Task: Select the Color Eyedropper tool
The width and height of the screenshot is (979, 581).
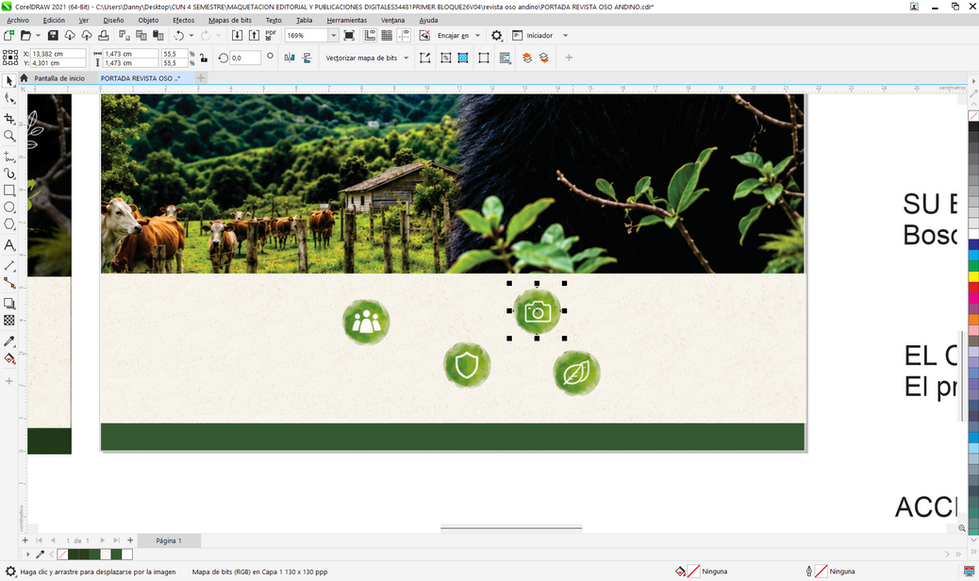Action: coord(9,341)
